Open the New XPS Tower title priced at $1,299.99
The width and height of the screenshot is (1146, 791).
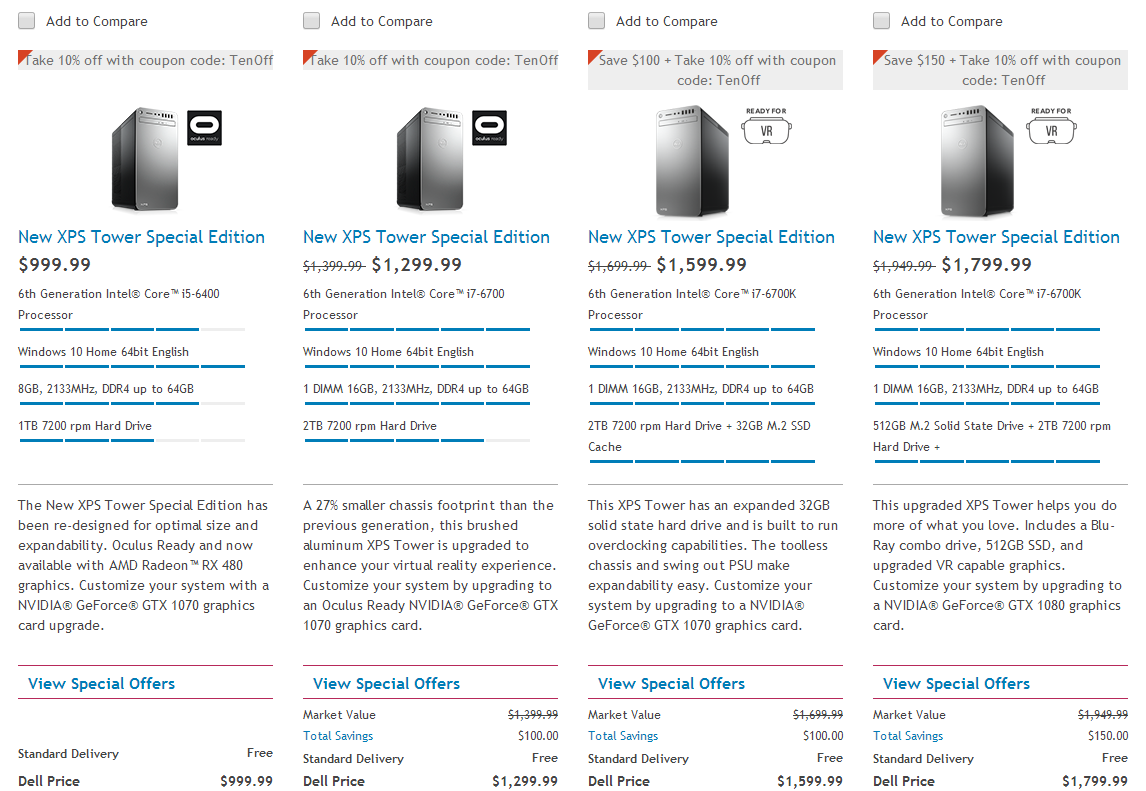tap(426, 237)
